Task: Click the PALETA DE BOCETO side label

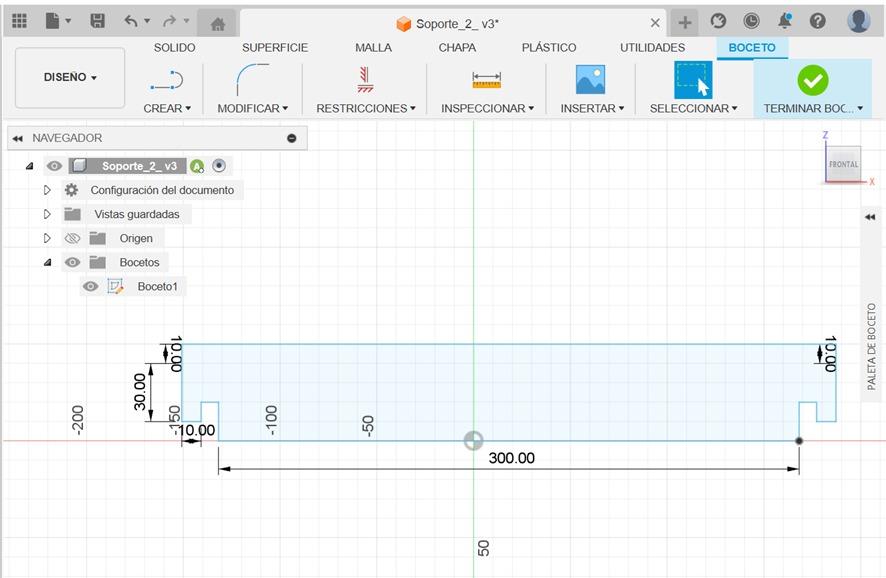Action: (x=871, y=347)
